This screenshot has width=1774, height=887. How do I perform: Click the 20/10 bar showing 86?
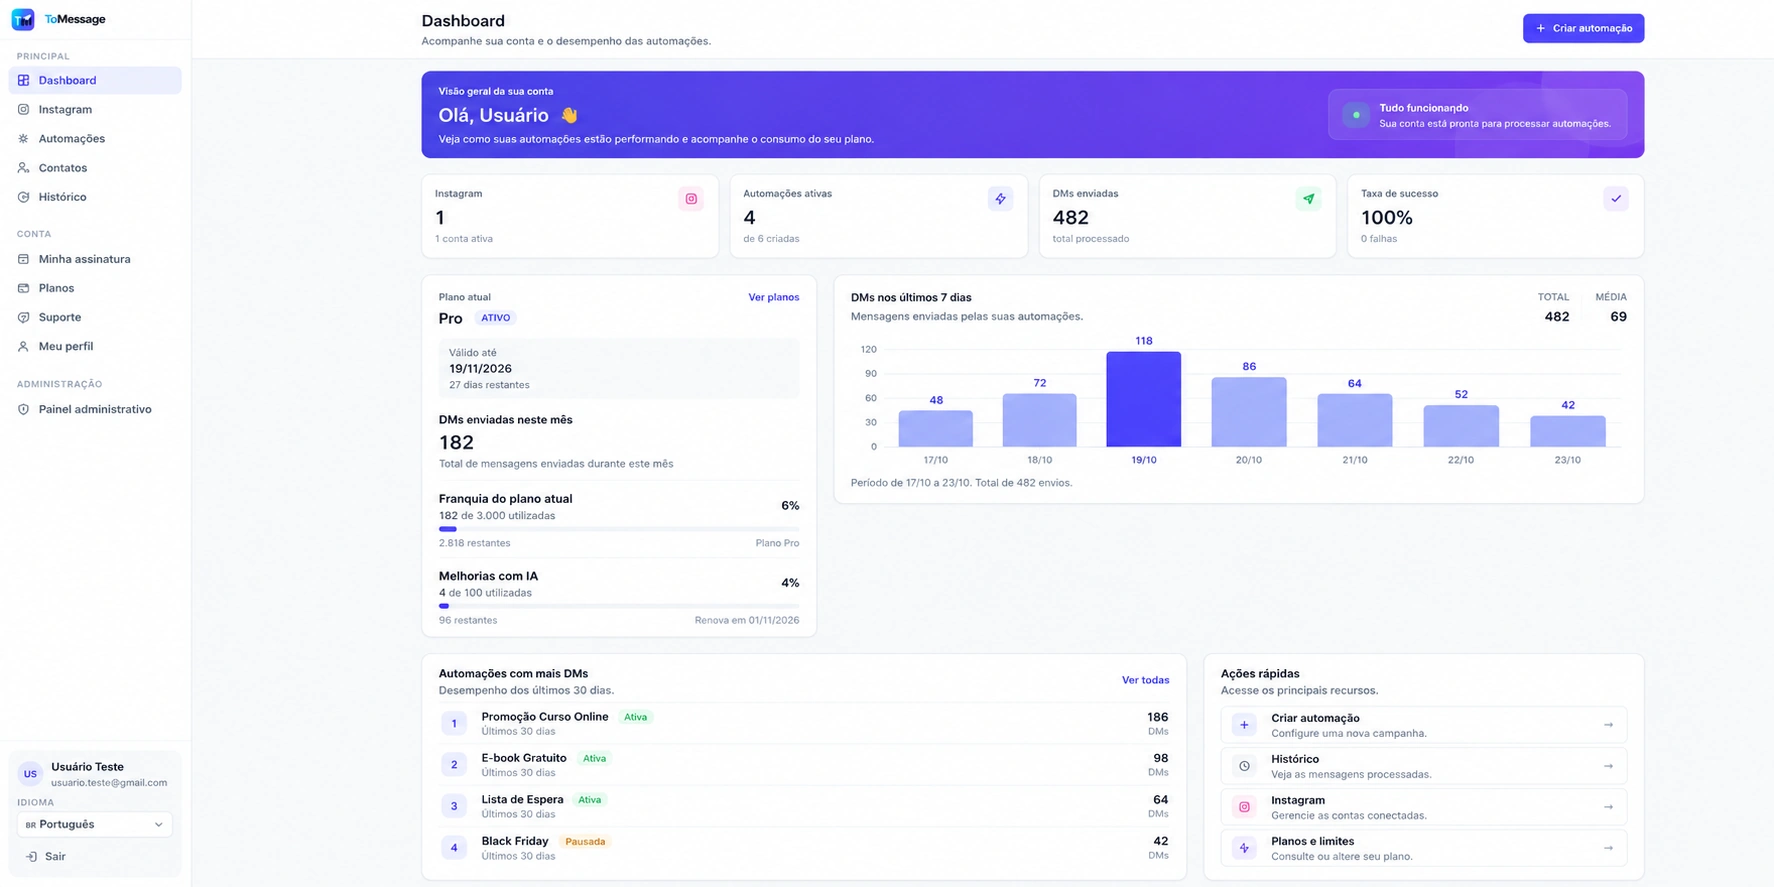pos(1249,412)
